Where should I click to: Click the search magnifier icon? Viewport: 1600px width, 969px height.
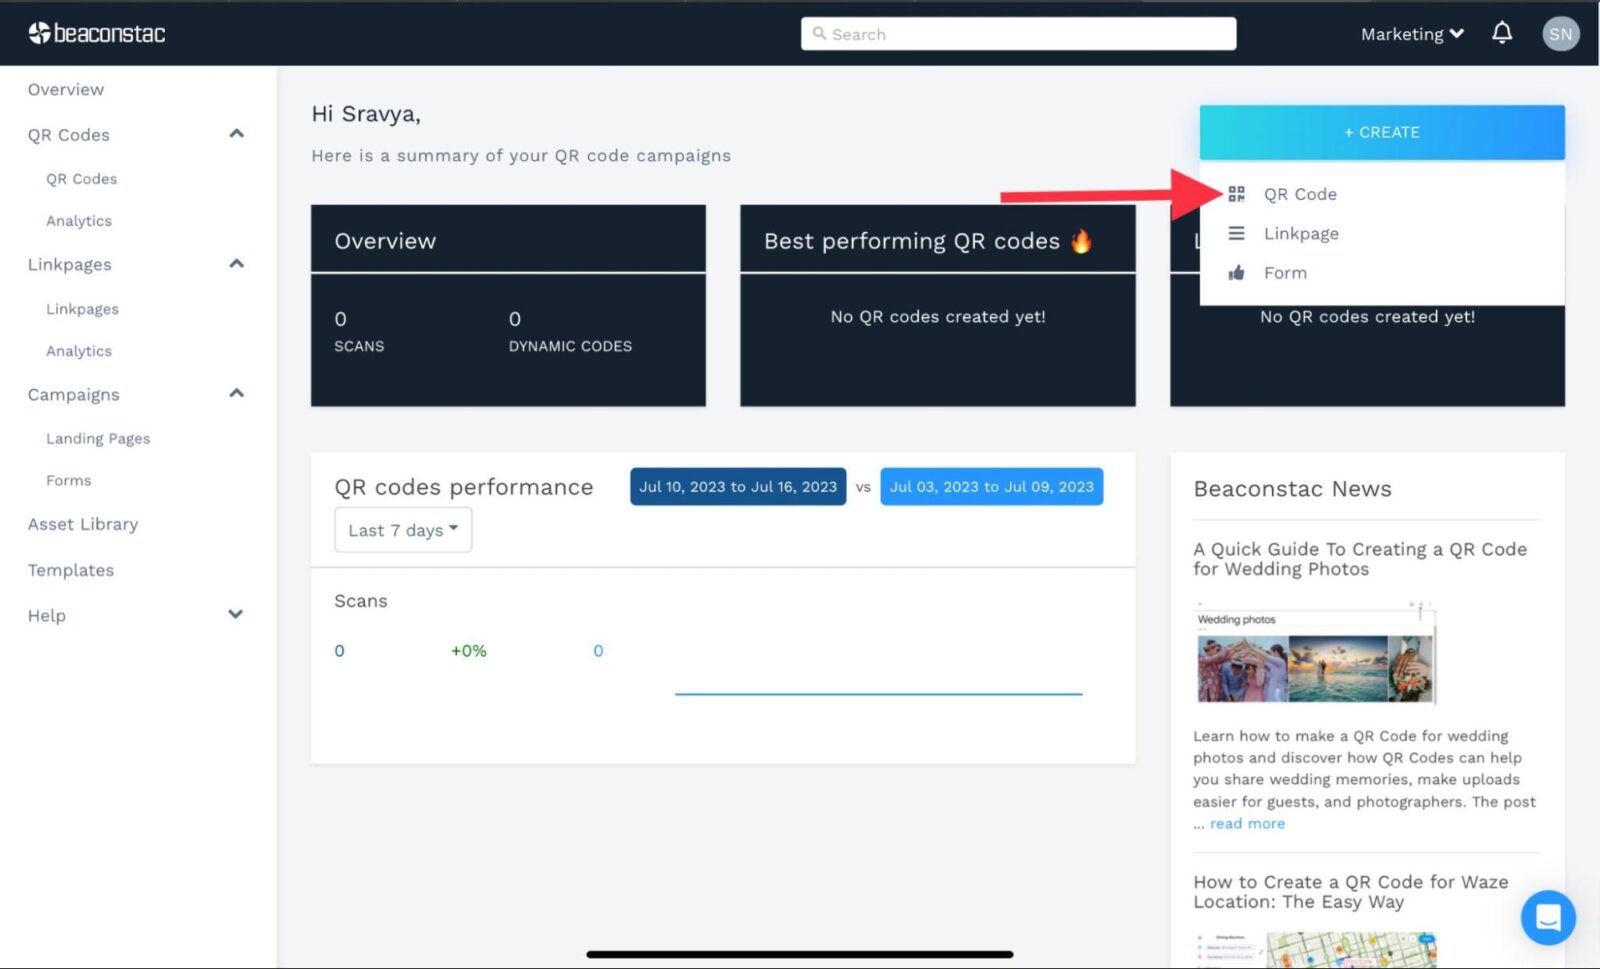819,34
